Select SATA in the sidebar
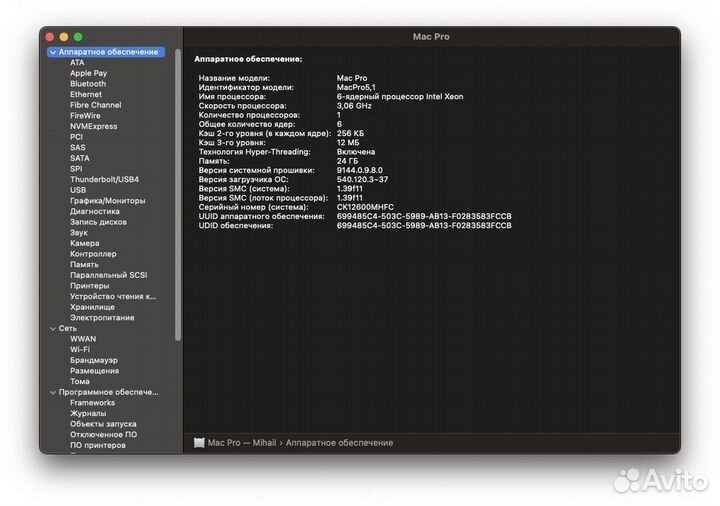The height and width of the screenshot is (506, 720). [x=79, y=158]
